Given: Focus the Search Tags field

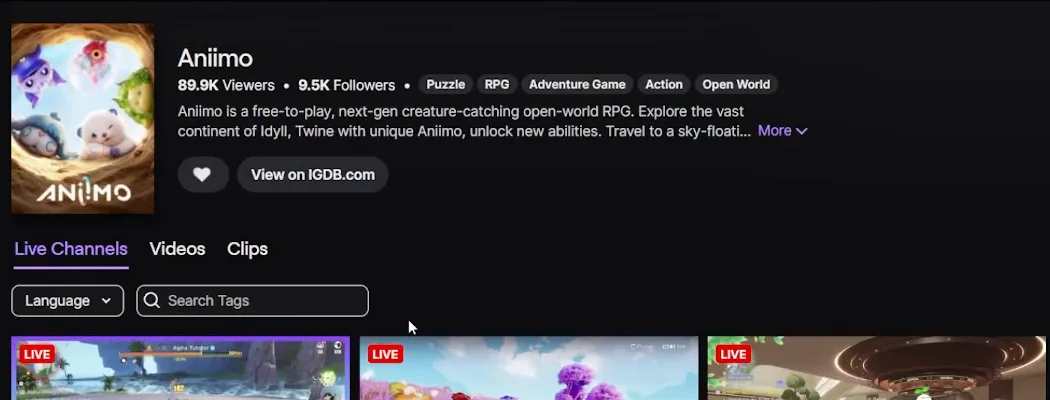Looking at the screenshot, I should click(252, 301).
